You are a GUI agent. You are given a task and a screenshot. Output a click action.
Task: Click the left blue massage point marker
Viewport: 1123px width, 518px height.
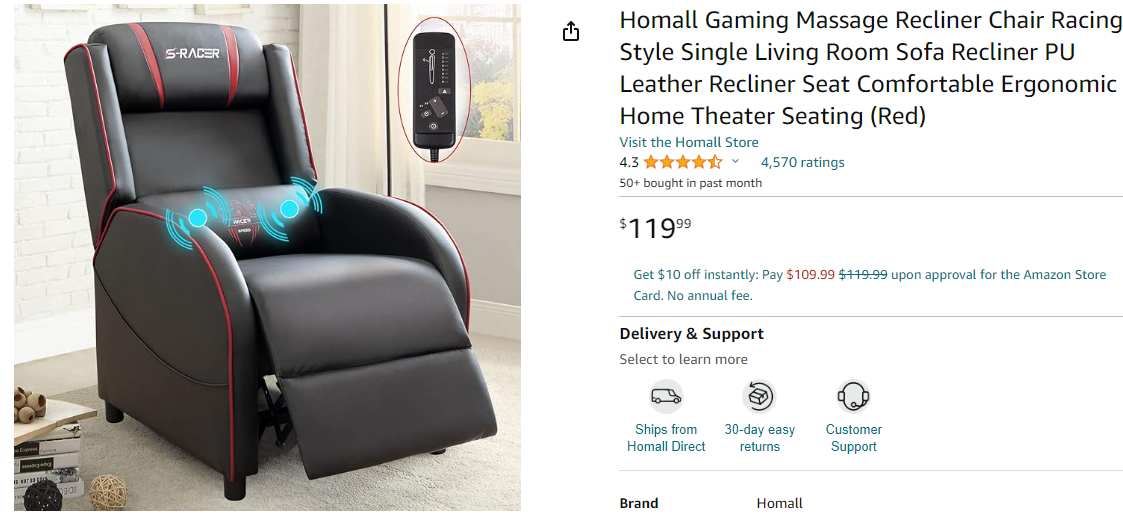(198, 217)
